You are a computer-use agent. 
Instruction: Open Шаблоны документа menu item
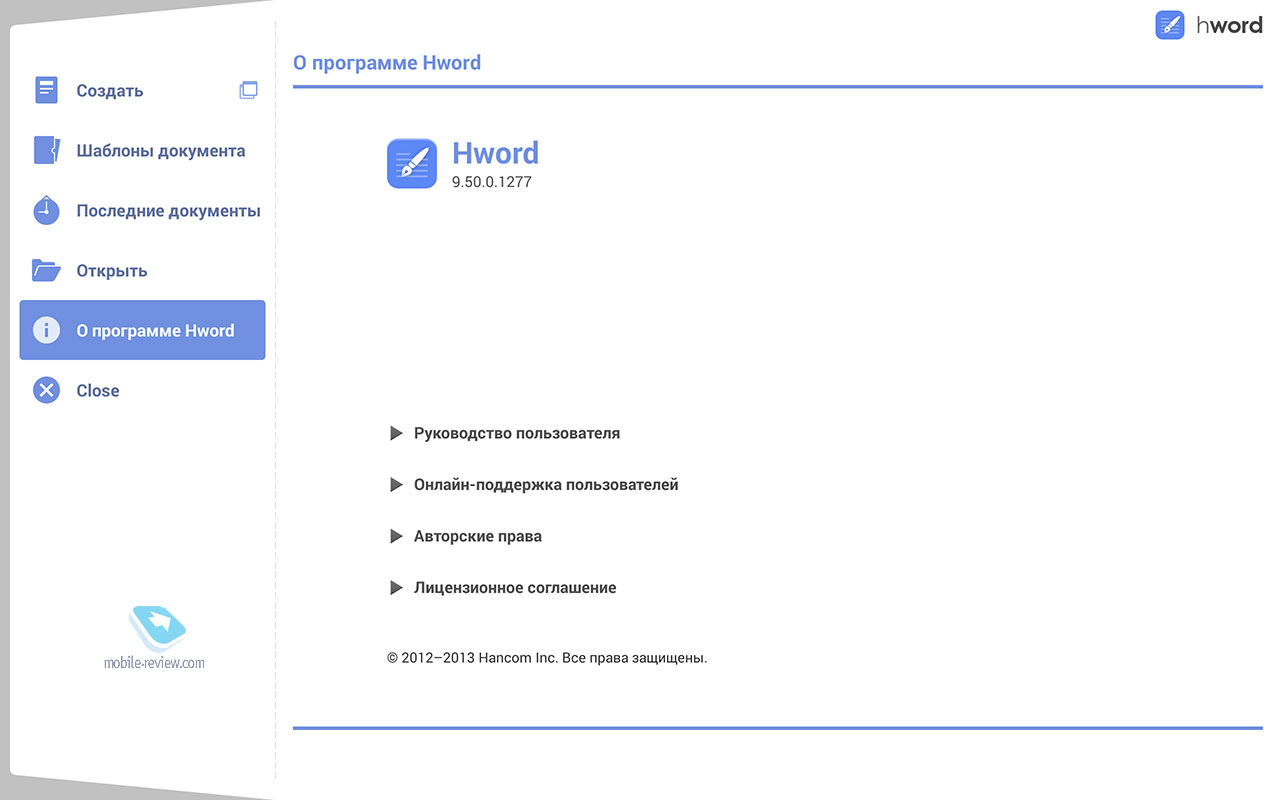point(142,151)
